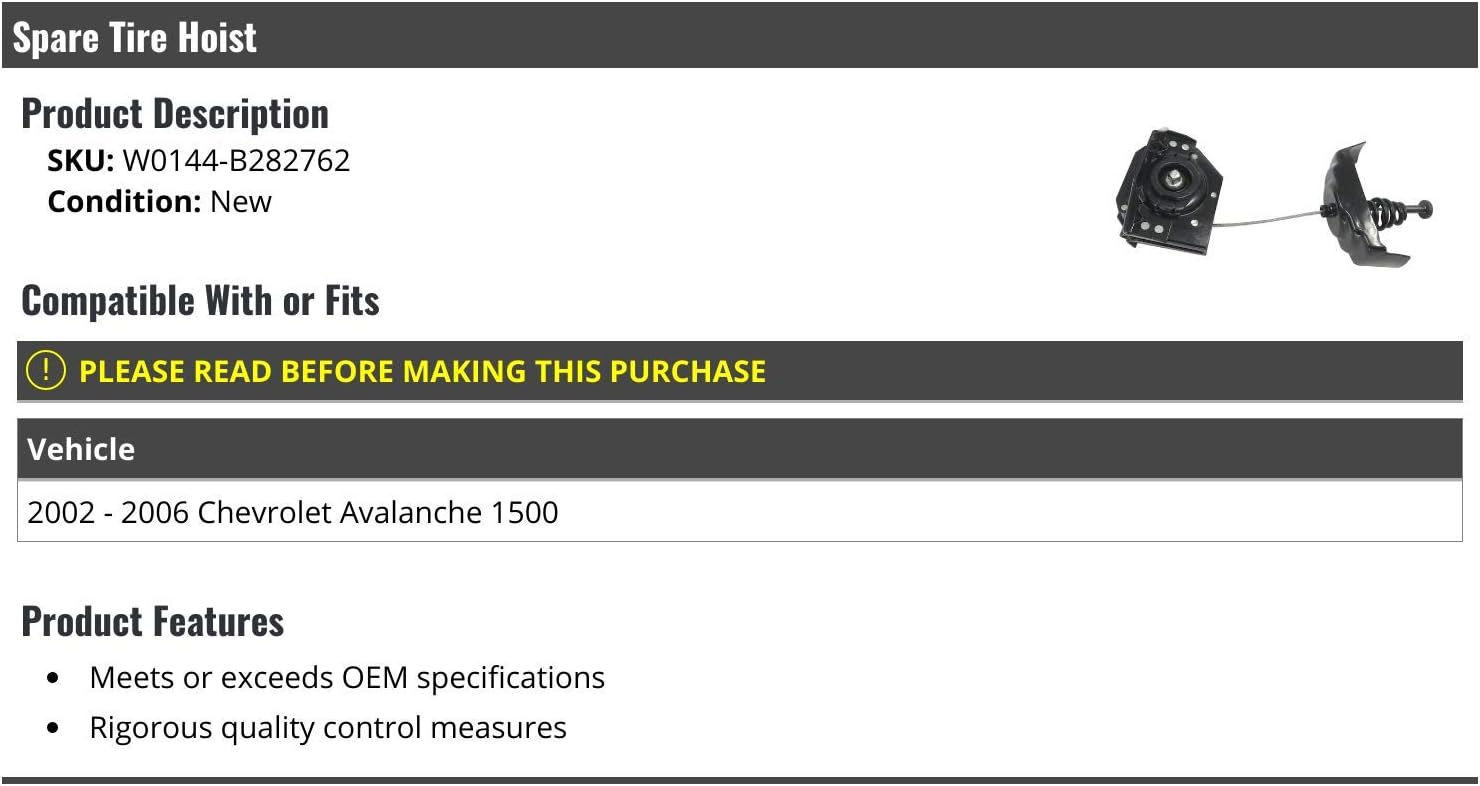
Task: Click the 'Condition:' label
Action: point(125,202)
